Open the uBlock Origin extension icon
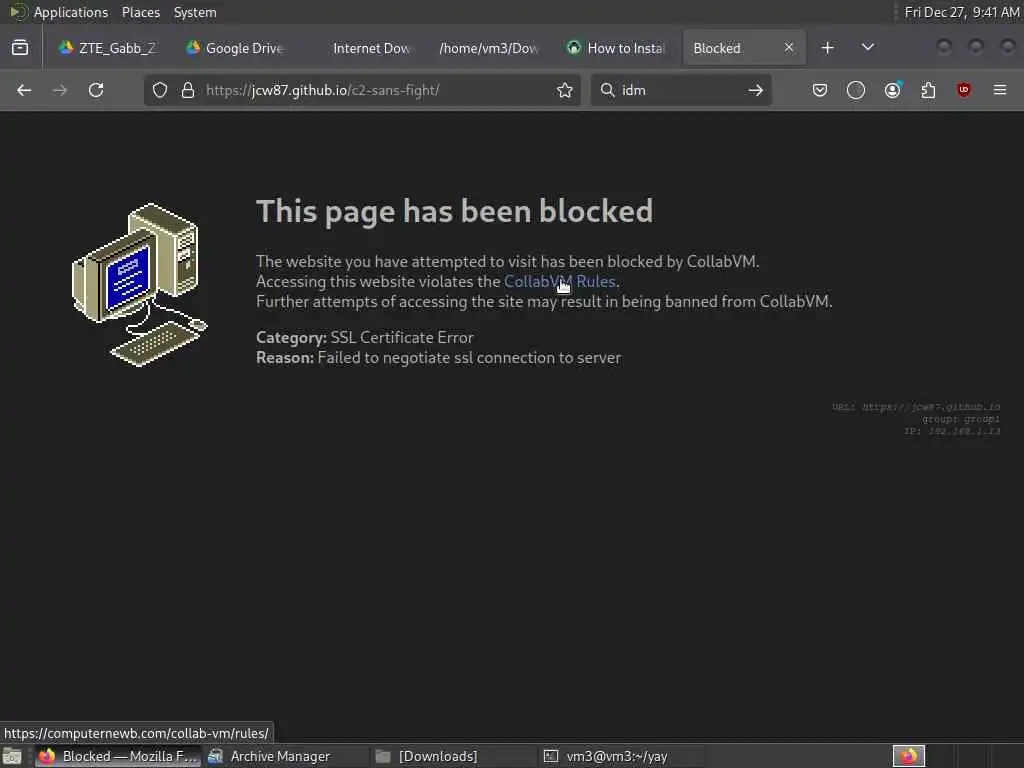The width and height of the screenshot is (1024, 768). click(x=964, y=90)
